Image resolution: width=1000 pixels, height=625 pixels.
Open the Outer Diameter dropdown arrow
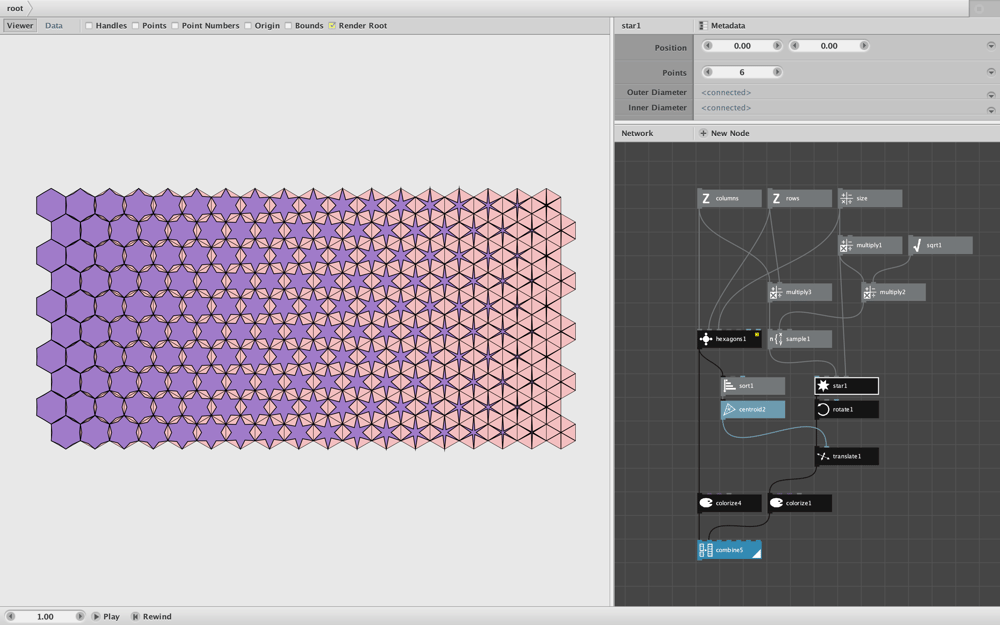click(x=991, y=95)
